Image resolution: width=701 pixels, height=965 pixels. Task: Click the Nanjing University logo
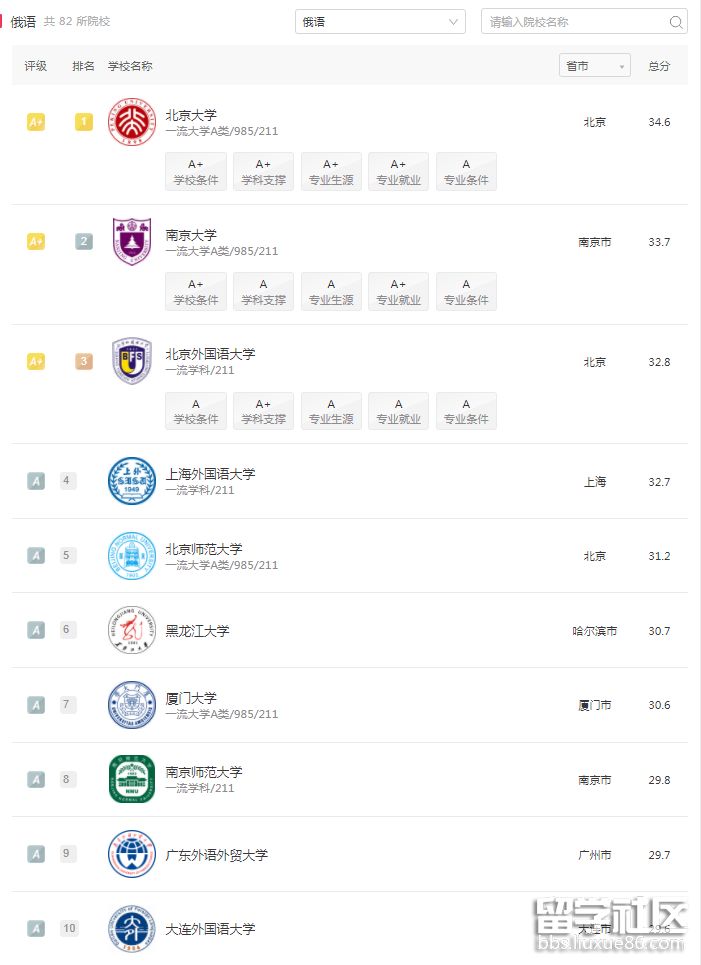[x=132, y=241]
